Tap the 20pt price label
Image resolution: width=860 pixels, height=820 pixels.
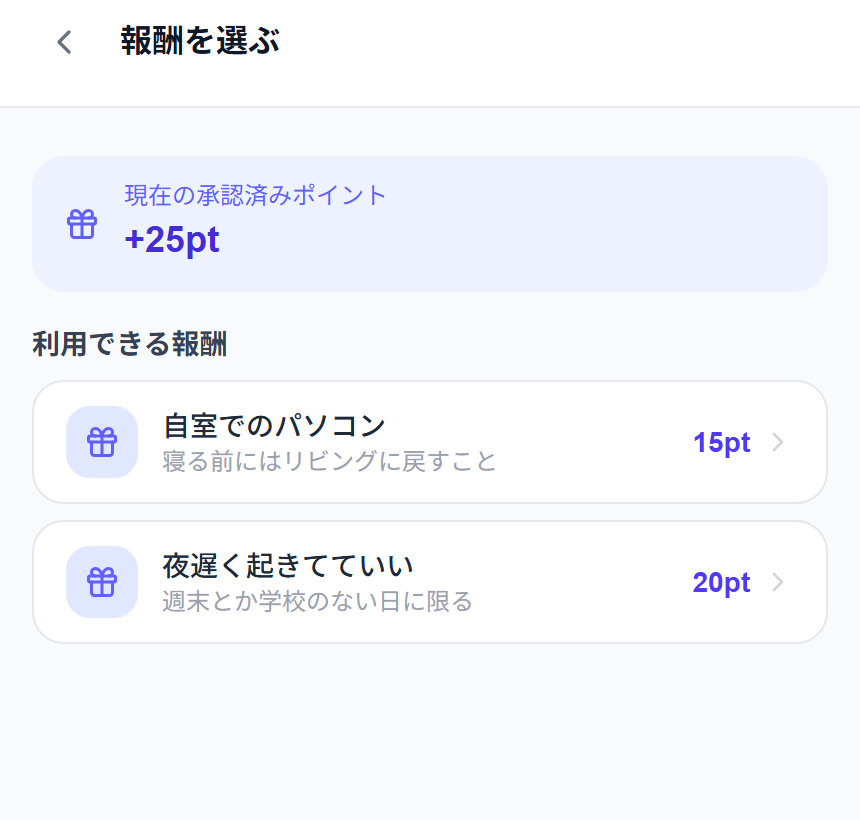point(721,581)
